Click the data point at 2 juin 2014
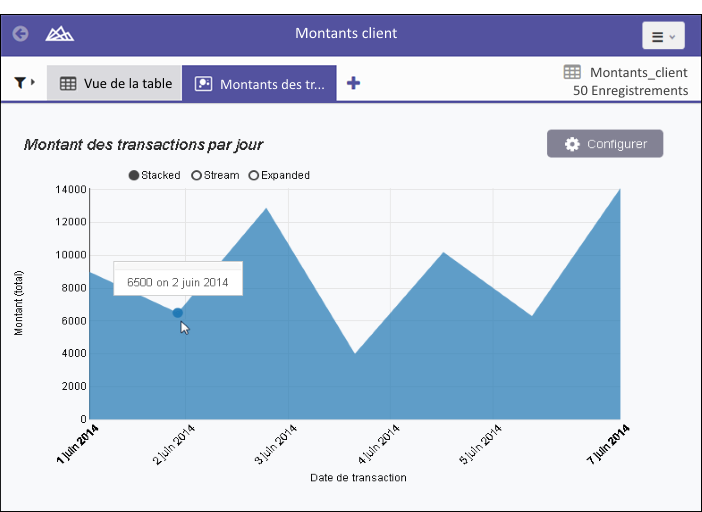The width and height of the screenshot is (702, 512). [178, 313]
